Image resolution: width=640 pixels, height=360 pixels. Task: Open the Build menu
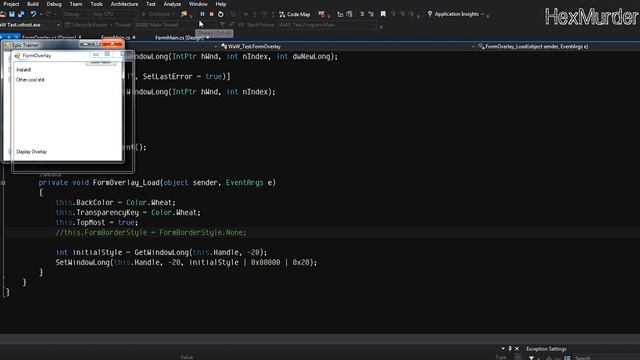point(33,4)
